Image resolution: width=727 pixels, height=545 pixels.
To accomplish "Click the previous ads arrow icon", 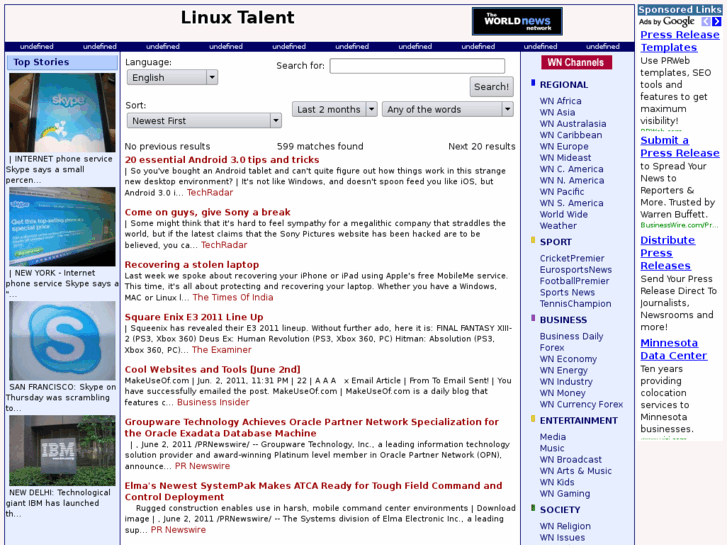I will click(x=706, y=21).
